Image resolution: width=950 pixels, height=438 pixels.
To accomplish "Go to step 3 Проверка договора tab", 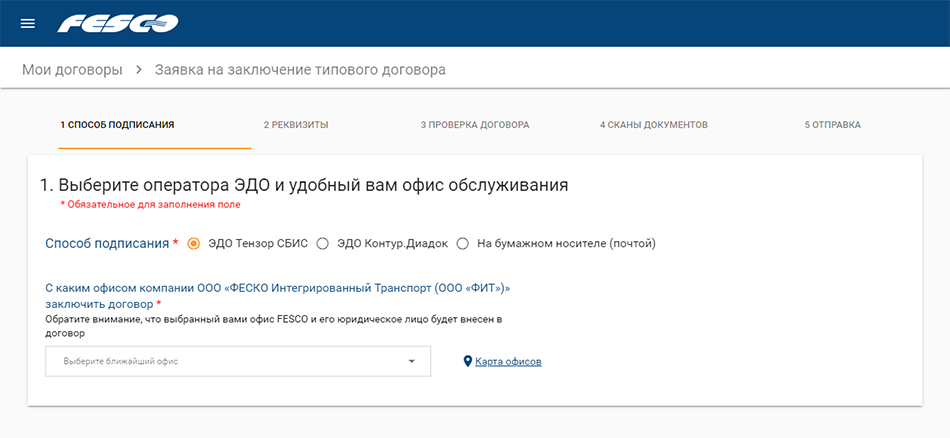I will click(x=474, y=125).
